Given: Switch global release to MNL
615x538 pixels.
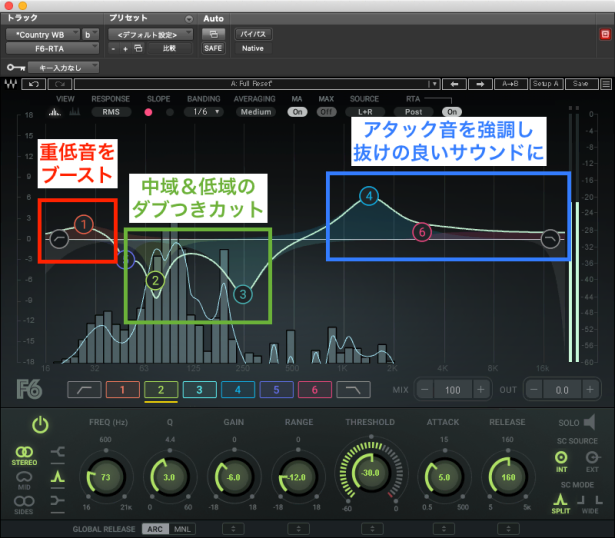Looking at the screenshot, I should click(182, 529).
